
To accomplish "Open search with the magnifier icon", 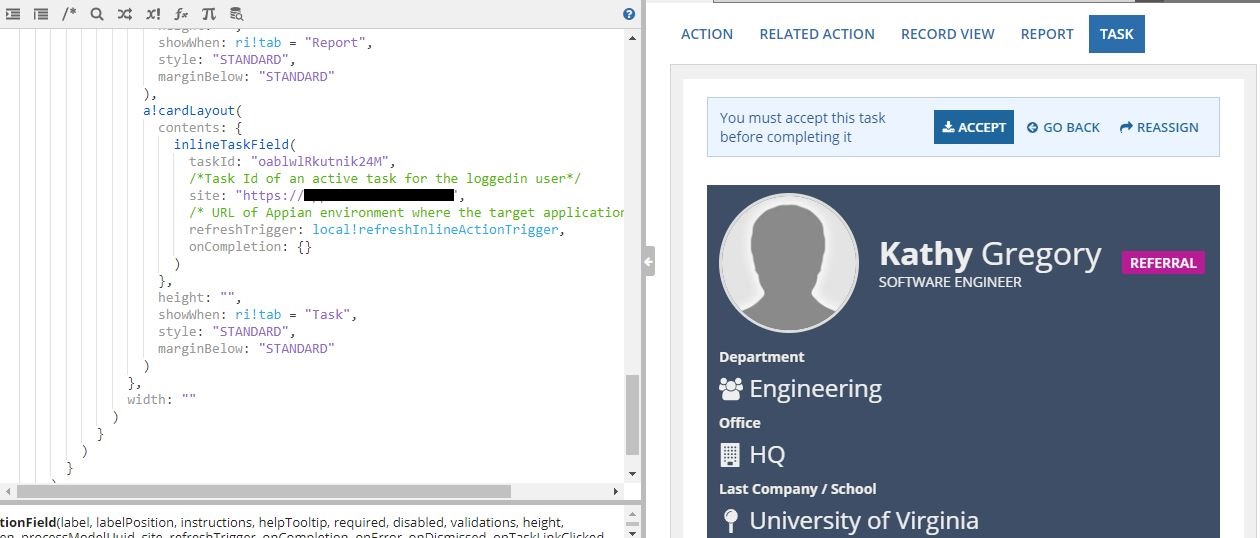I will pos(97,14).
